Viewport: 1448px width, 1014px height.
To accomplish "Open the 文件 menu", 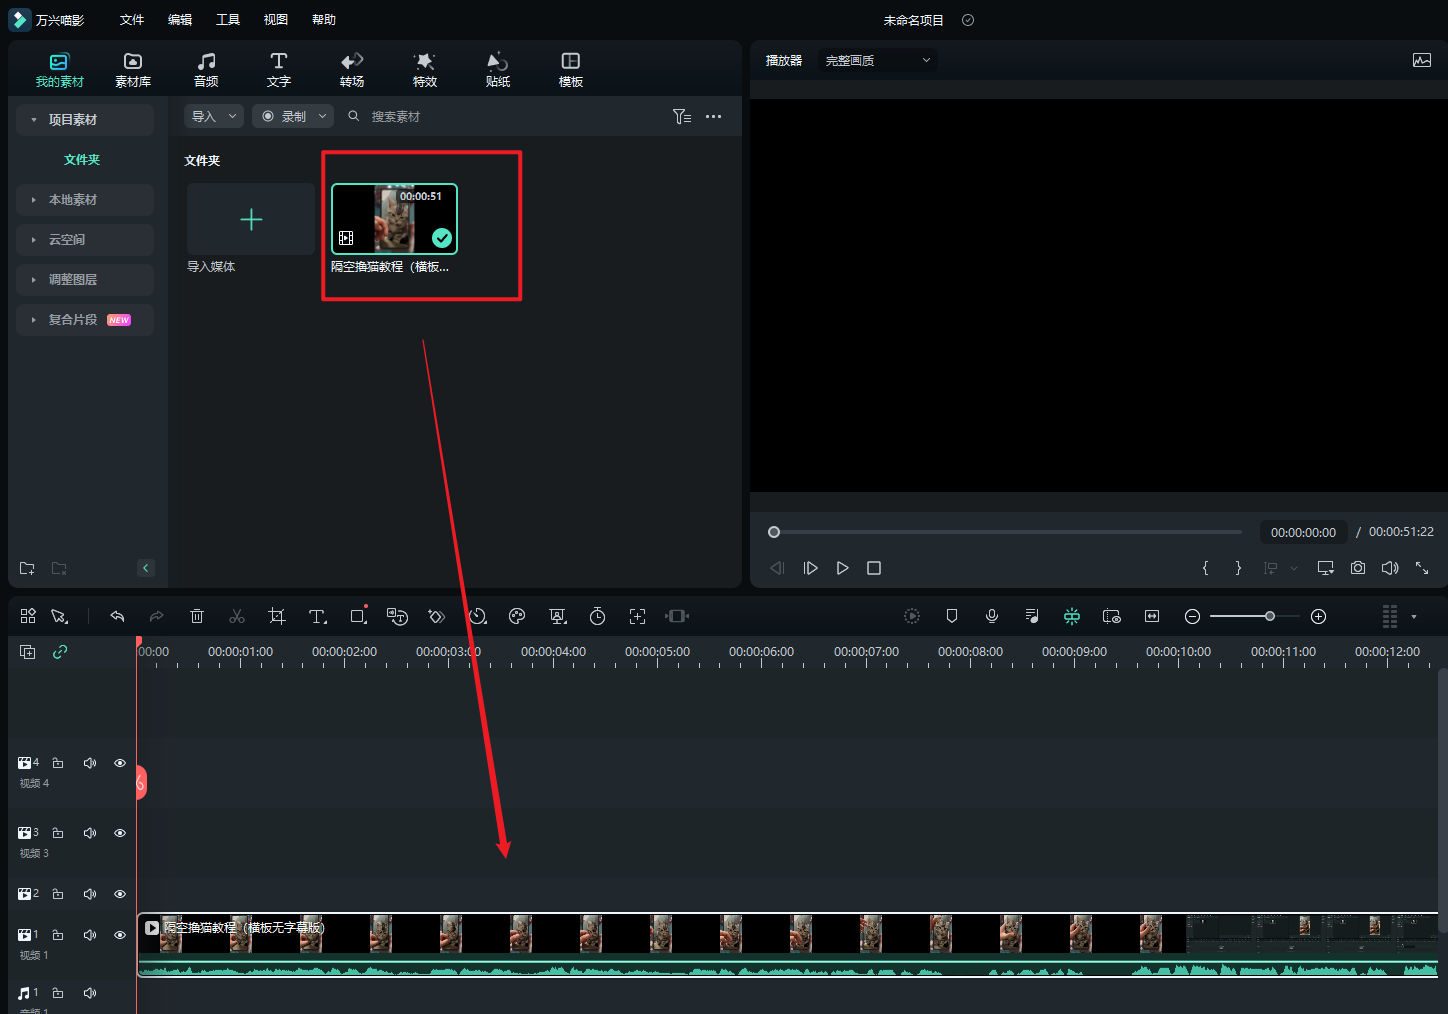I will (132, 20).
